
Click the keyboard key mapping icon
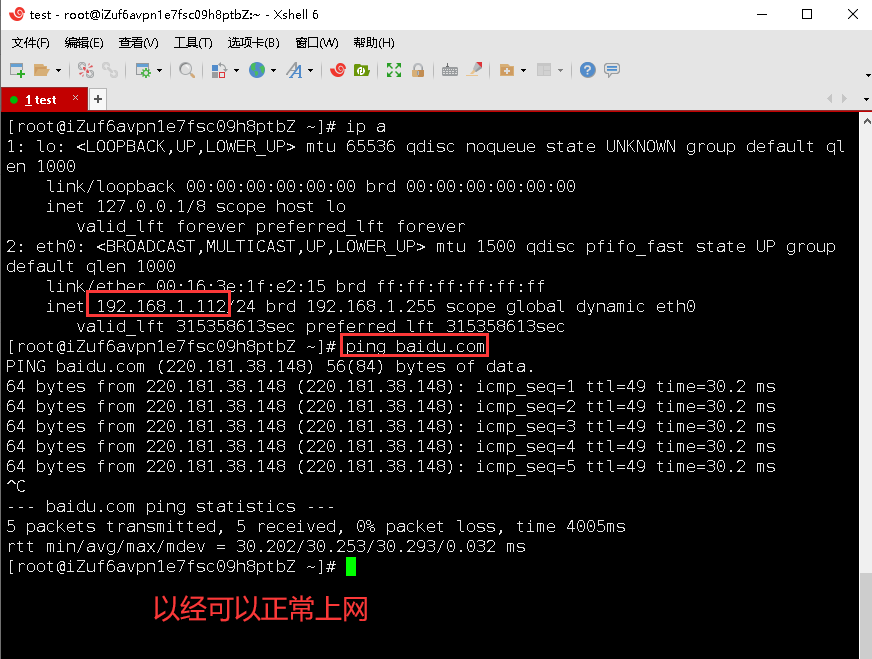[x=449, y=71]
